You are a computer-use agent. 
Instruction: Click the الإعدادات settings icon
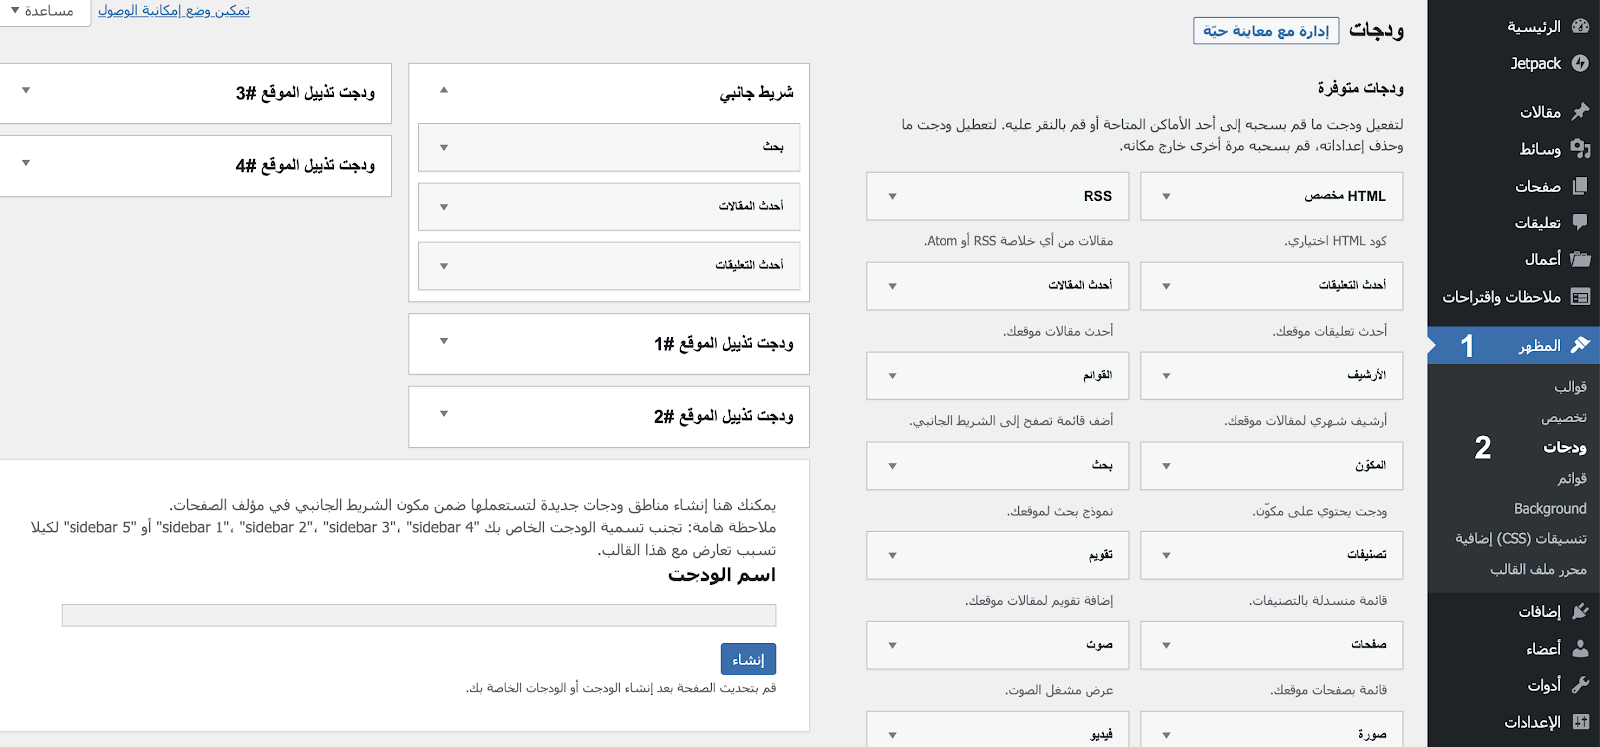(x=1580, y=722)
